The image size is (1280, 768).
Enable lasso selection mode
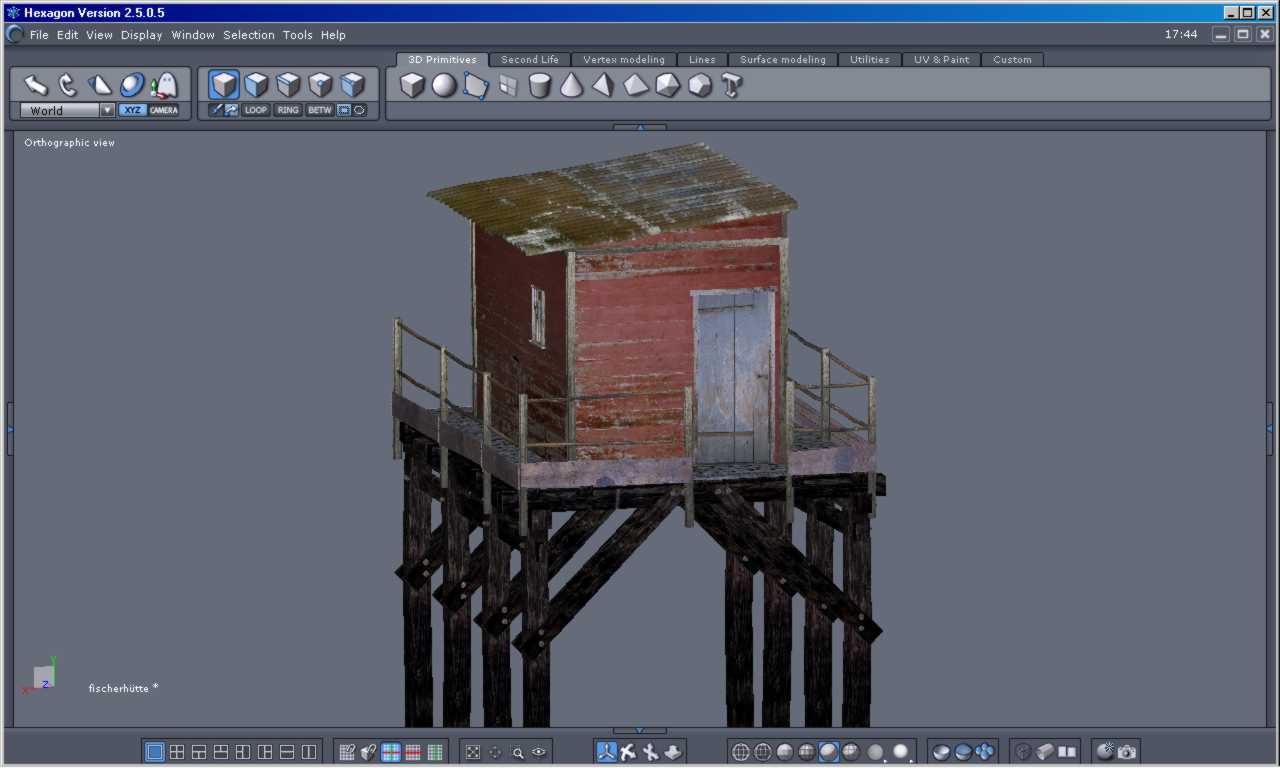[359, 110]
